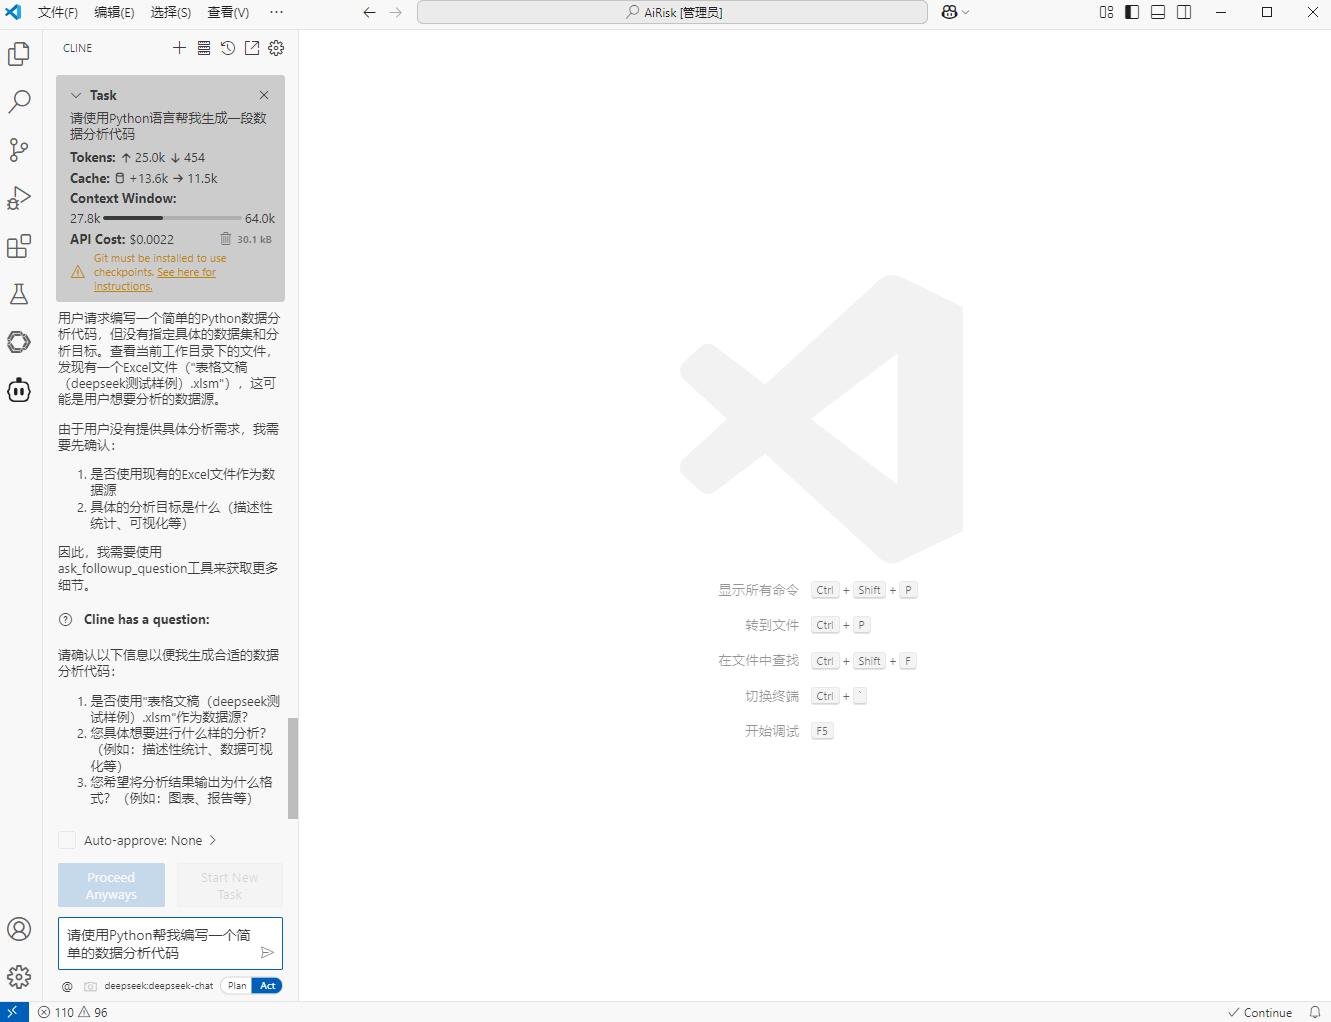
Task: Open the Manage gear in activity bar
Action: (19, 977)
